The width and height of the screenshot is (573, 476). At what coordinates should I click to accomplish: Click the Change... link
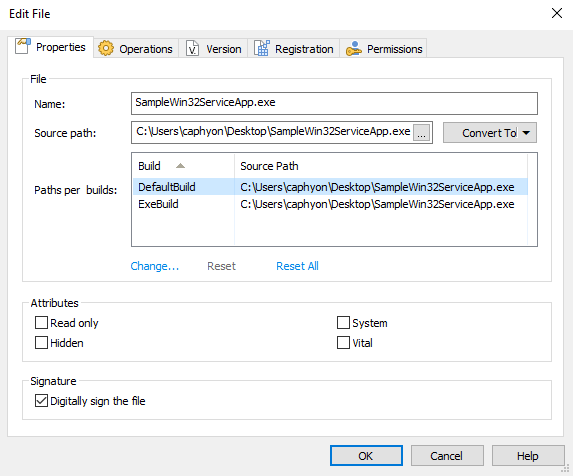[155, 266]
